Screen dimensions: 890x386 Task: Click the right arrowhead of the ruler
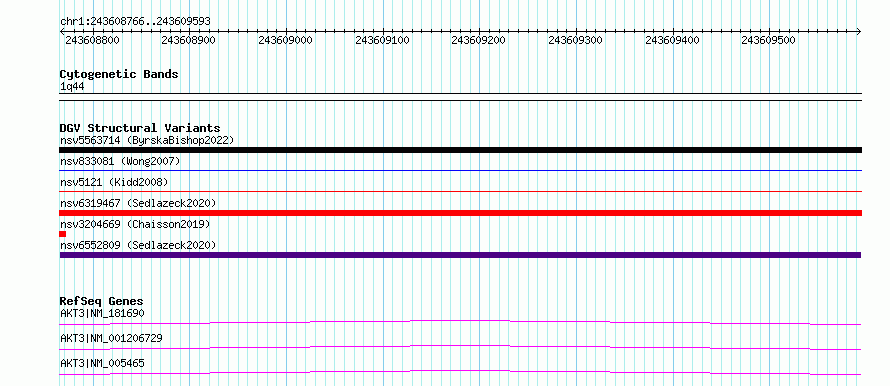pyautogui.click(x=859, y=31)
